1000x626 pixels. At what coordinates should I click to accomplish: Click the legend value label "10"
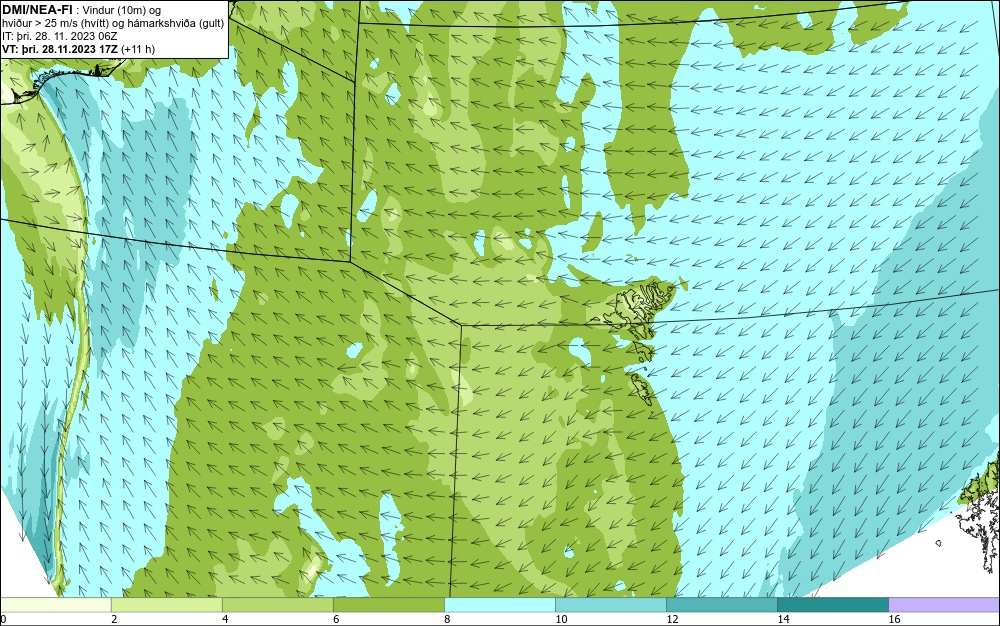pos(561,619)
